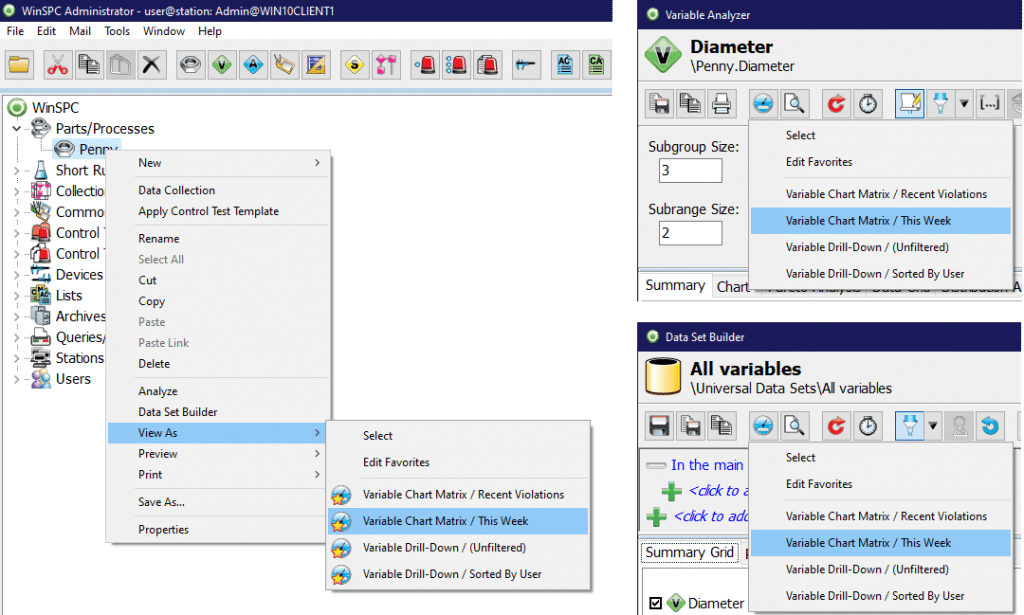The height and width of the screenshot is (615, 1024).
Task: Select Data Collection from the context menu
Action: tap(176, 190)
